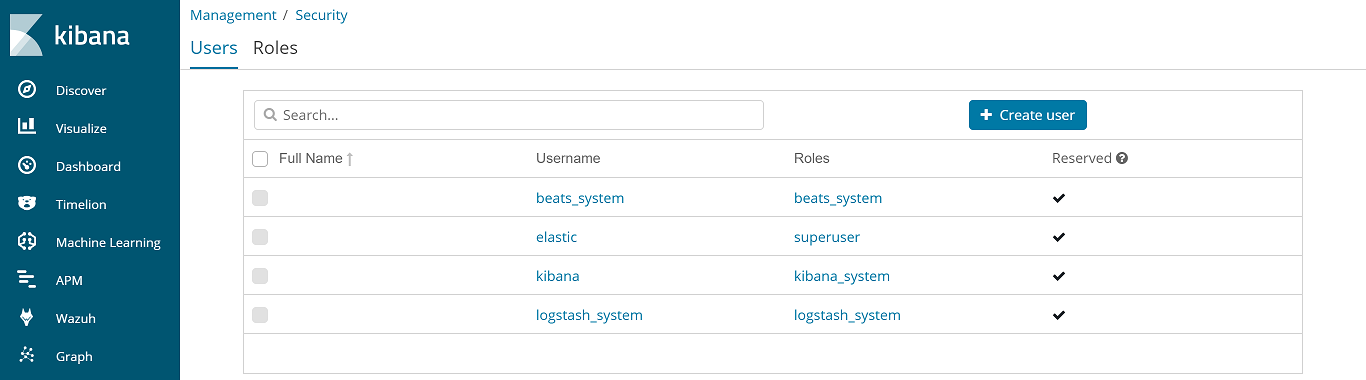
Task: Open Graph nodes icon
Action: click(27, 356)
